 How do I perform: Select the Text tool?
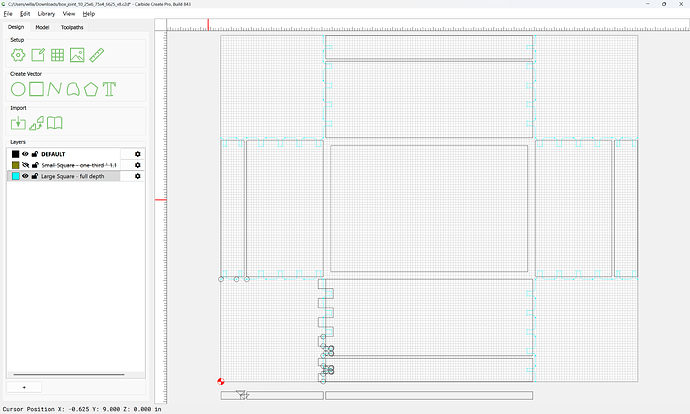[x=110, y=89]
